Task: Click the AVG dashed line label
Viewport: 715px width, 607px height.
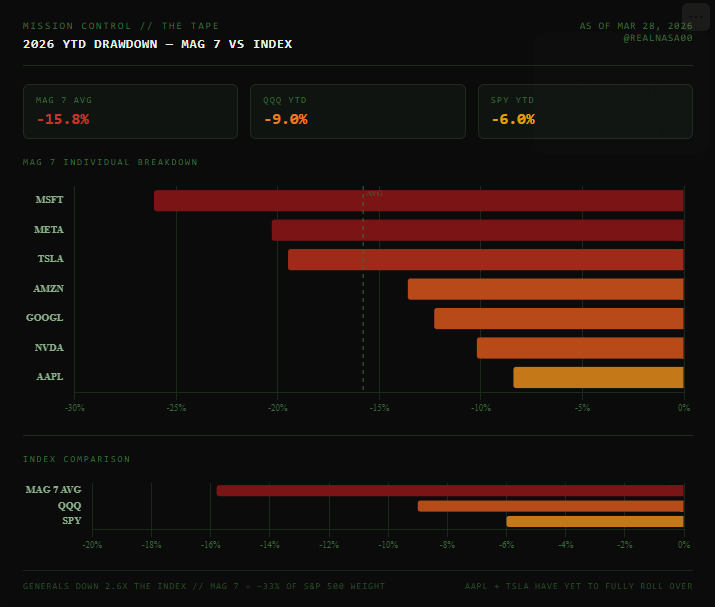Action: [x=374, y=193]
